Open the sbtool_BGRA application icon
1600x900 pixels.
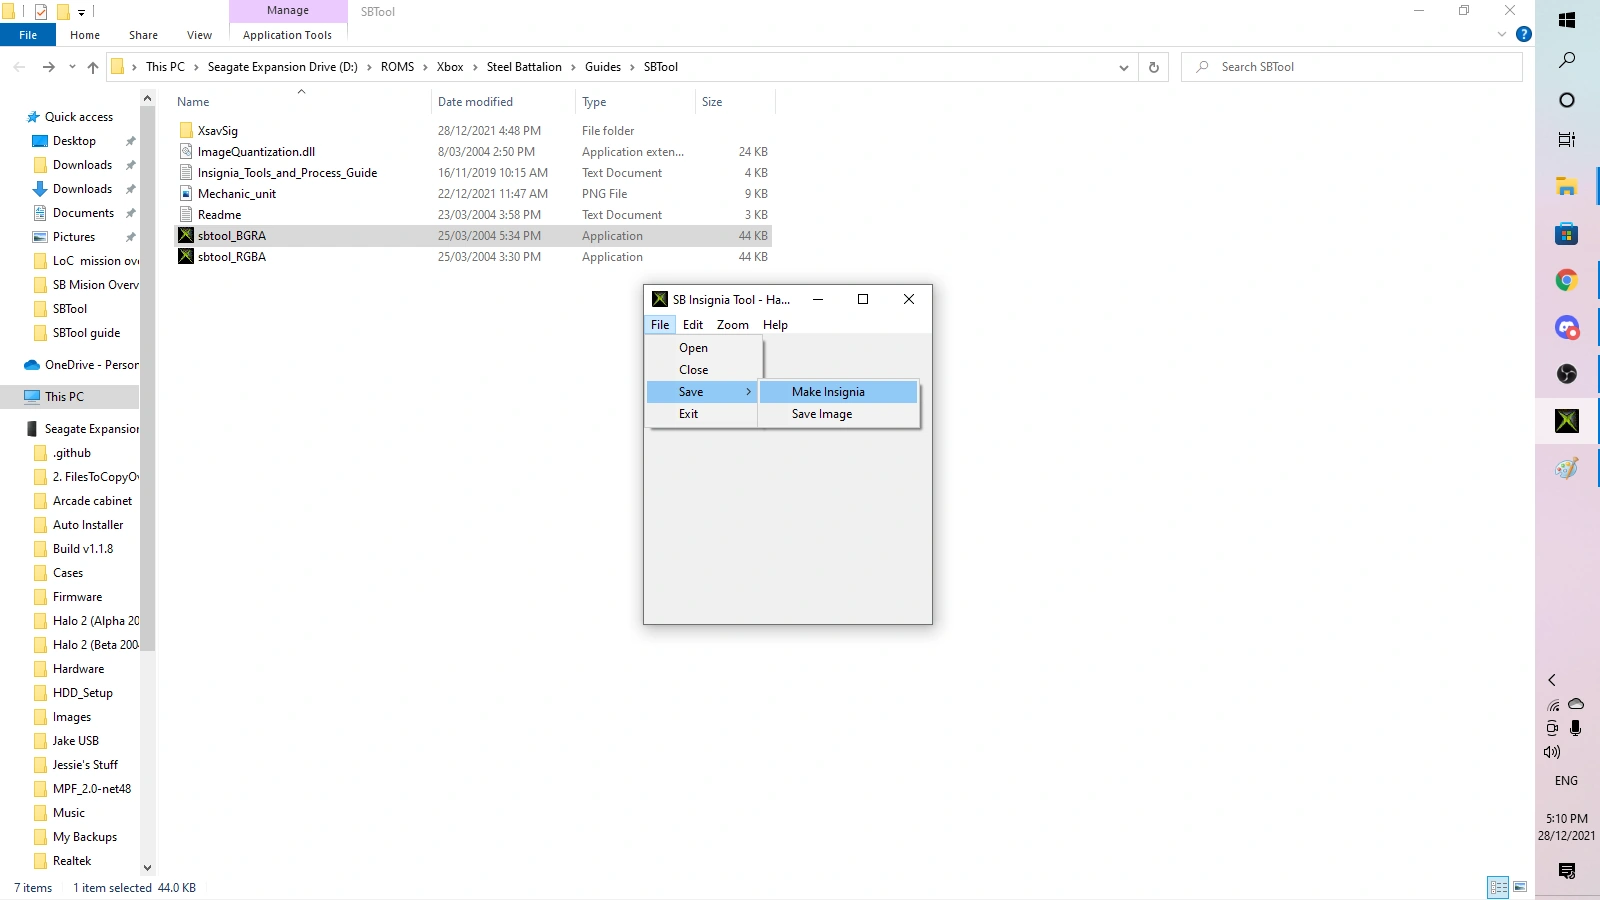tap(186, 236)
